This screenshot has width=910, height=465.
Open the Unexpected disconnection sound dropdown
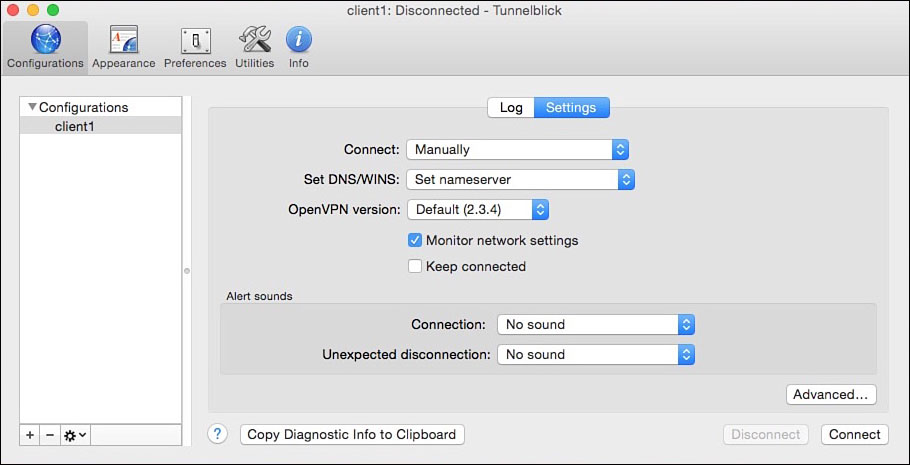(x=596, y=354)
